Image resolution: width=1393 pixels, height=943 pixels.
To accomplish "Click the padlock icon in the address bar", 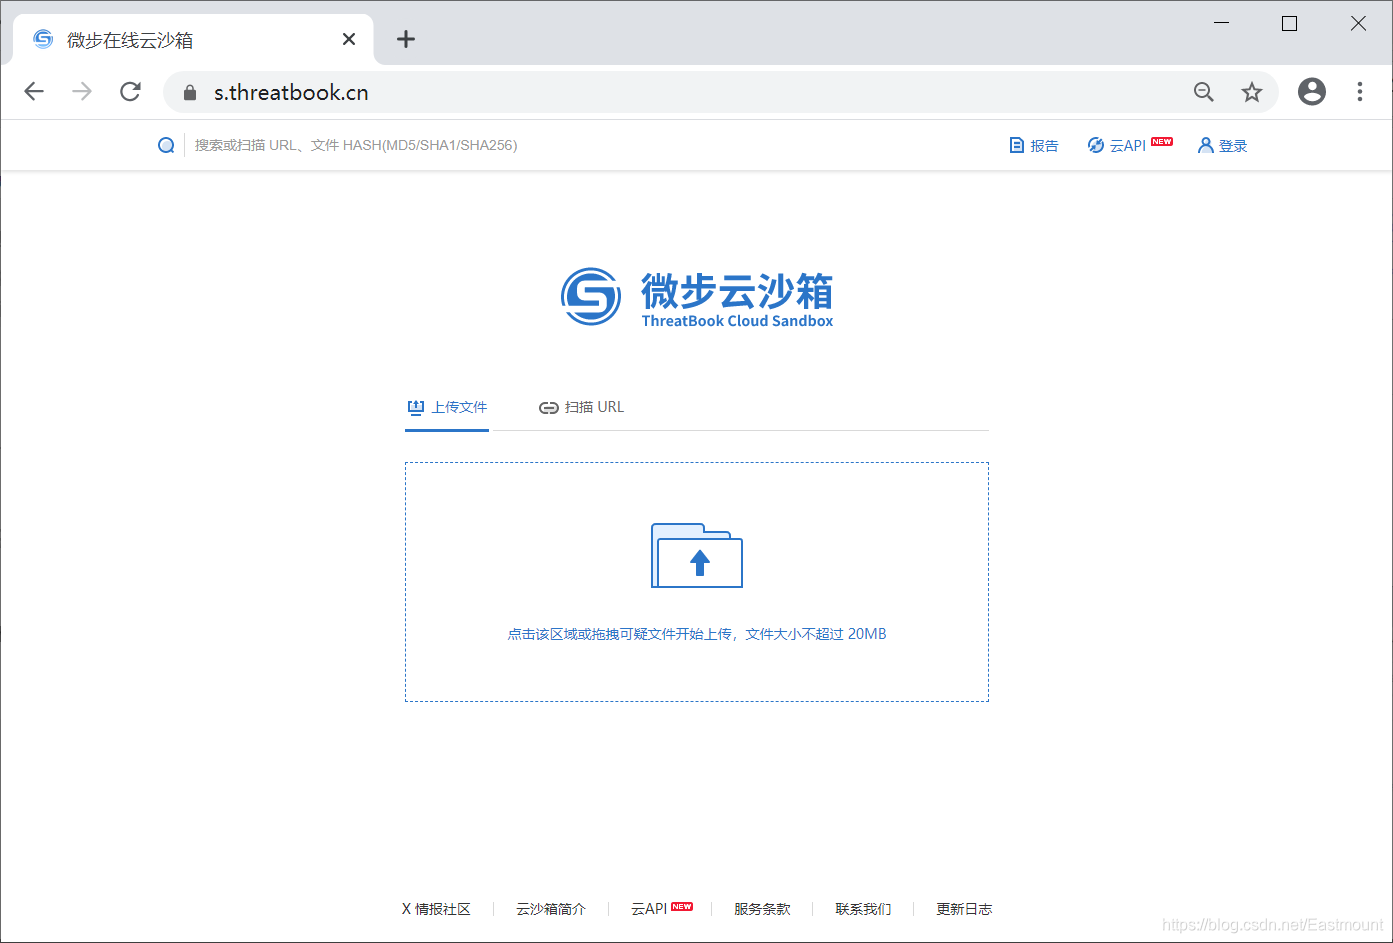I will (188, 91).
